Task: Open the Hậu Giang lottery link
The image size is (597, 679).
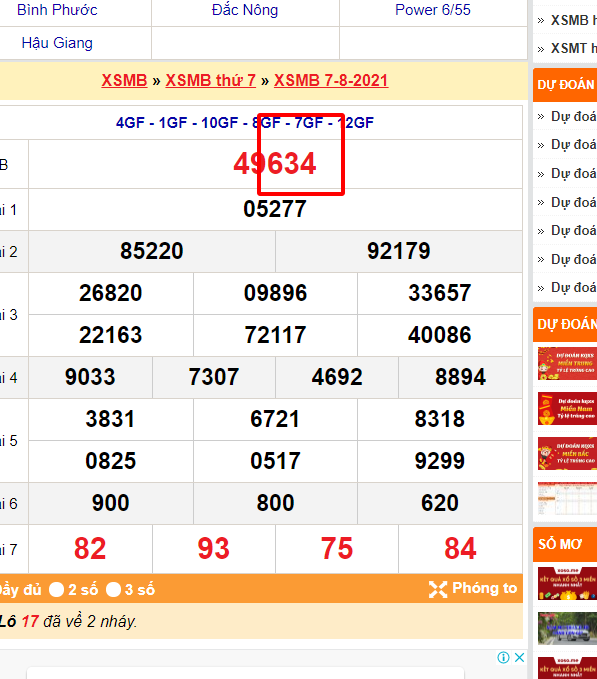Action: point(57,43)
